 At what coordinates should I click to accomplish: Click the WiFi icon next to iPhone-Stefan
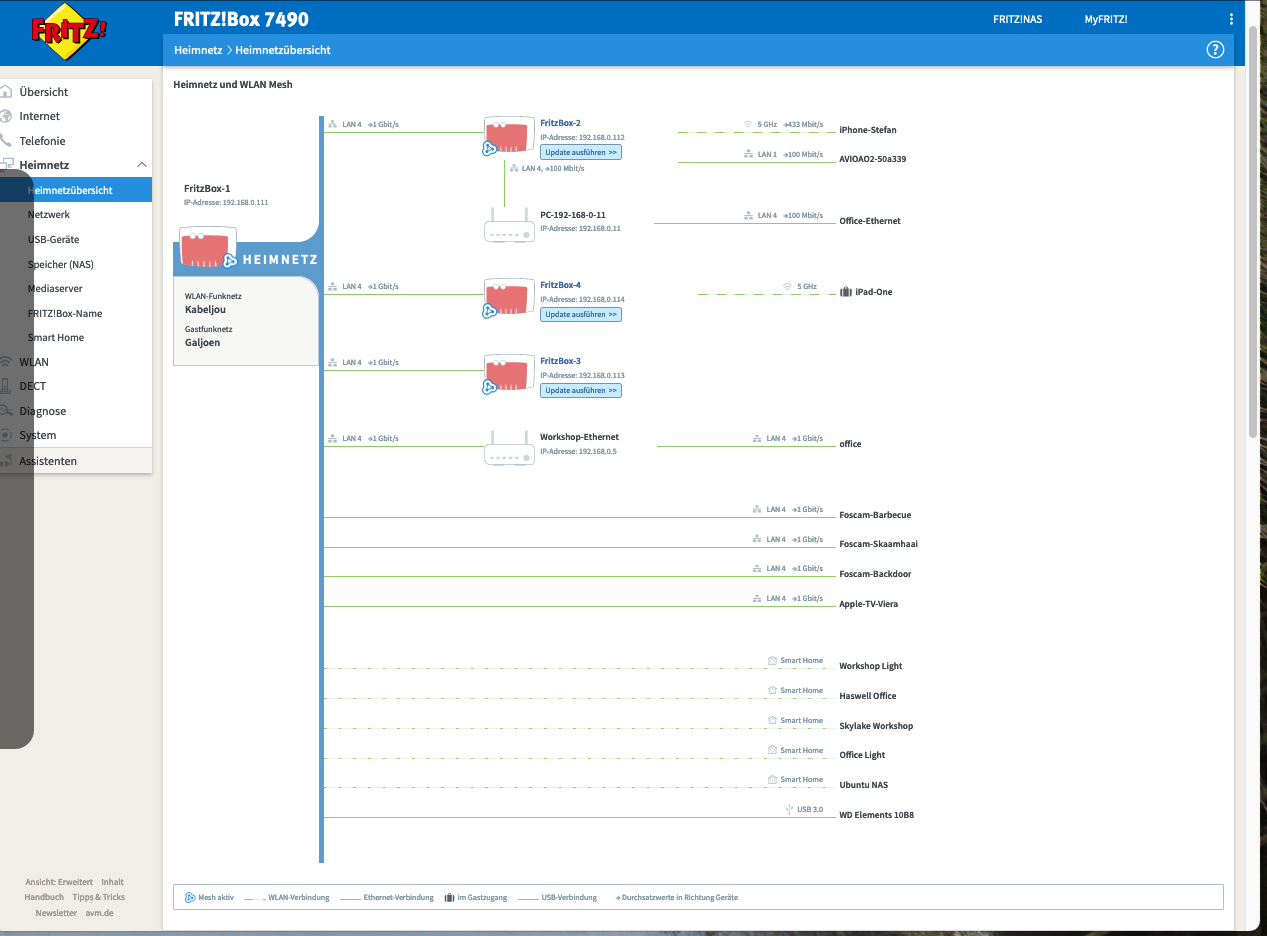point(748,125)
